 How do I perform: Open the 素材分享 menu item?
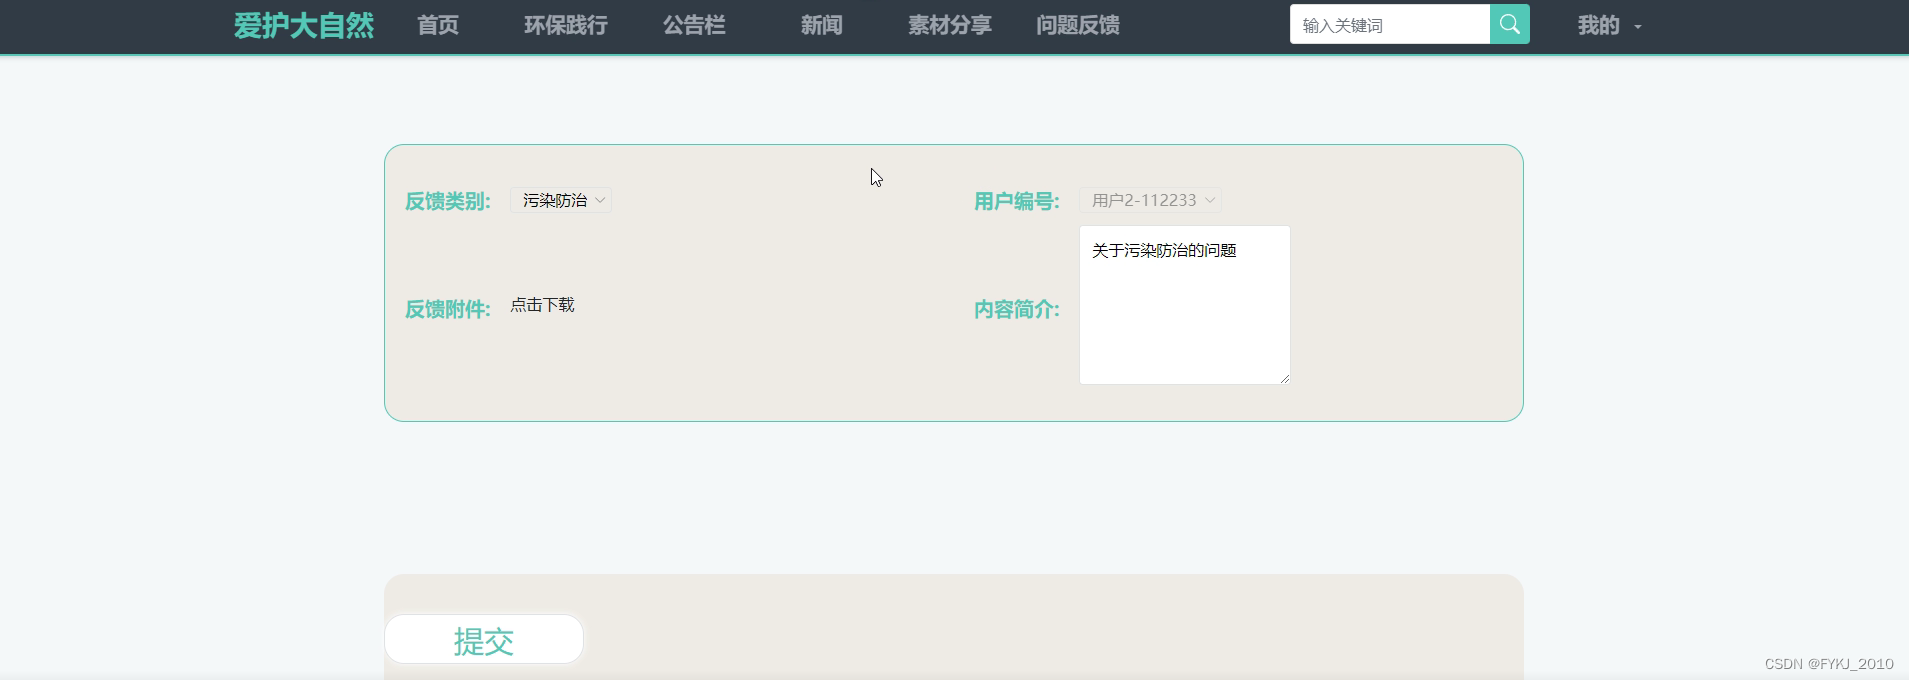[950, 26]
